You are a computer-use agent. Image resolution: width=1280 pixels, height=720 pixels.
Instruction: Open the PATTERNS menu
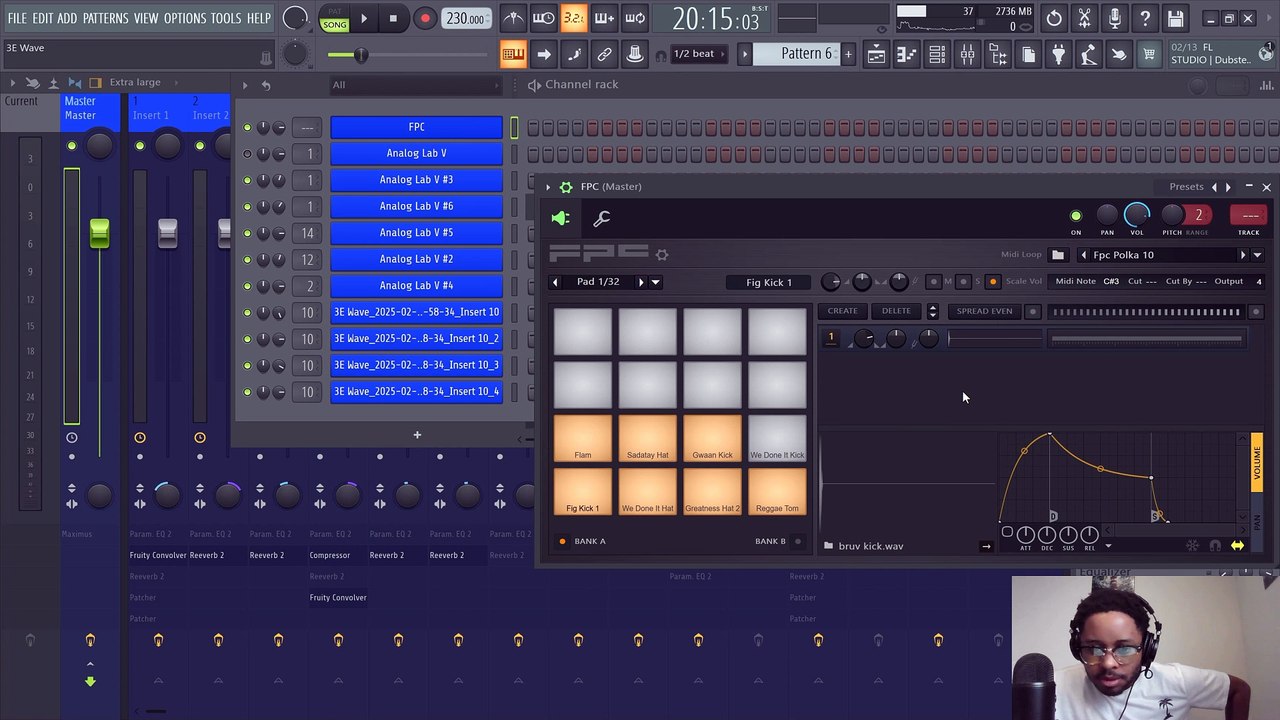tap(105, 18)
